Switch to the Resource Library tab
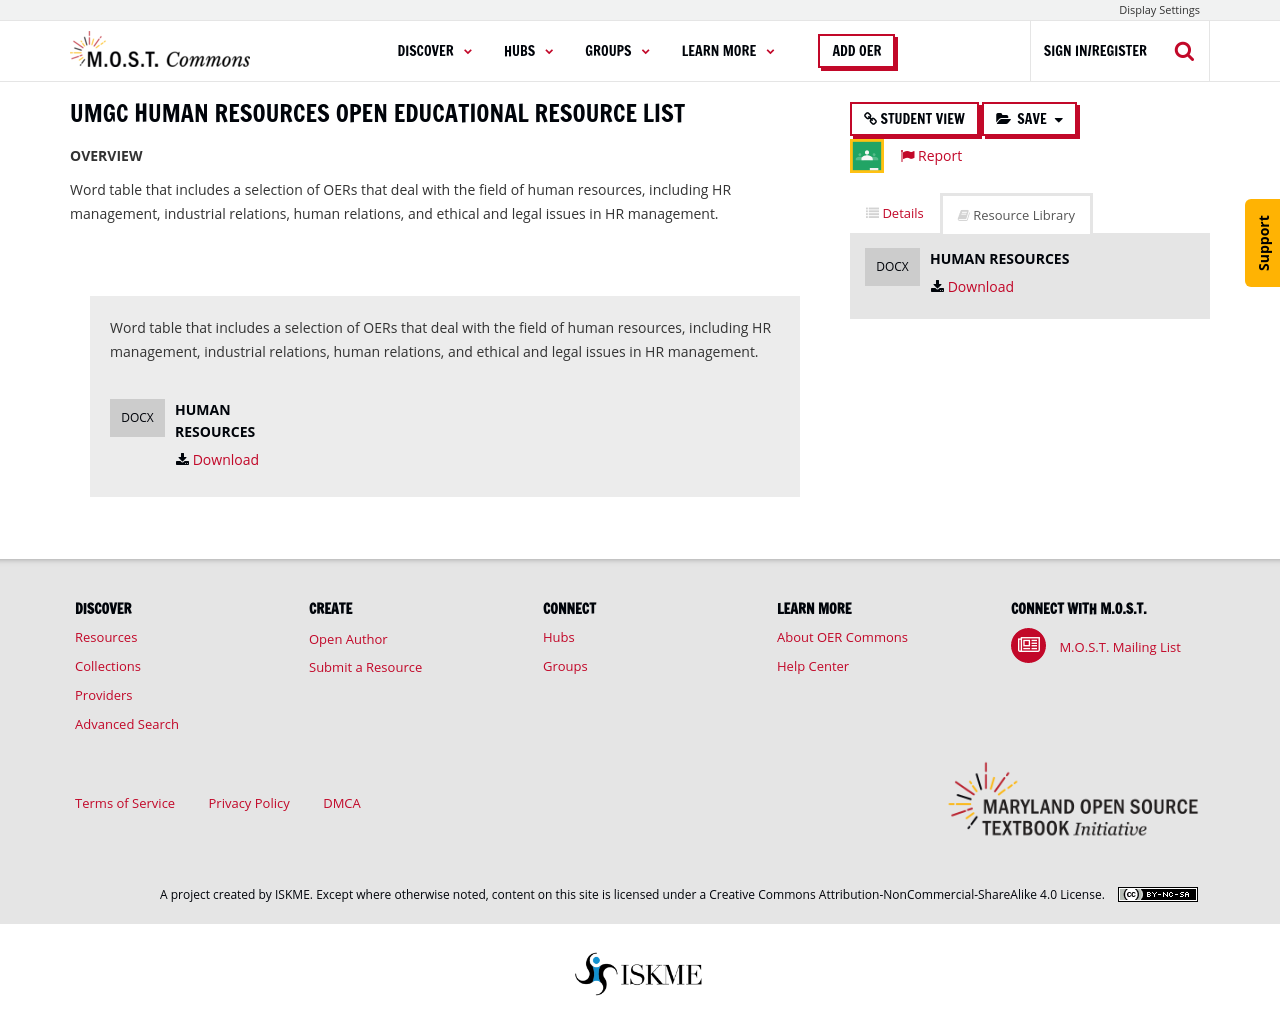This screenshot has height=1024, width=1280. (1015, 212)
